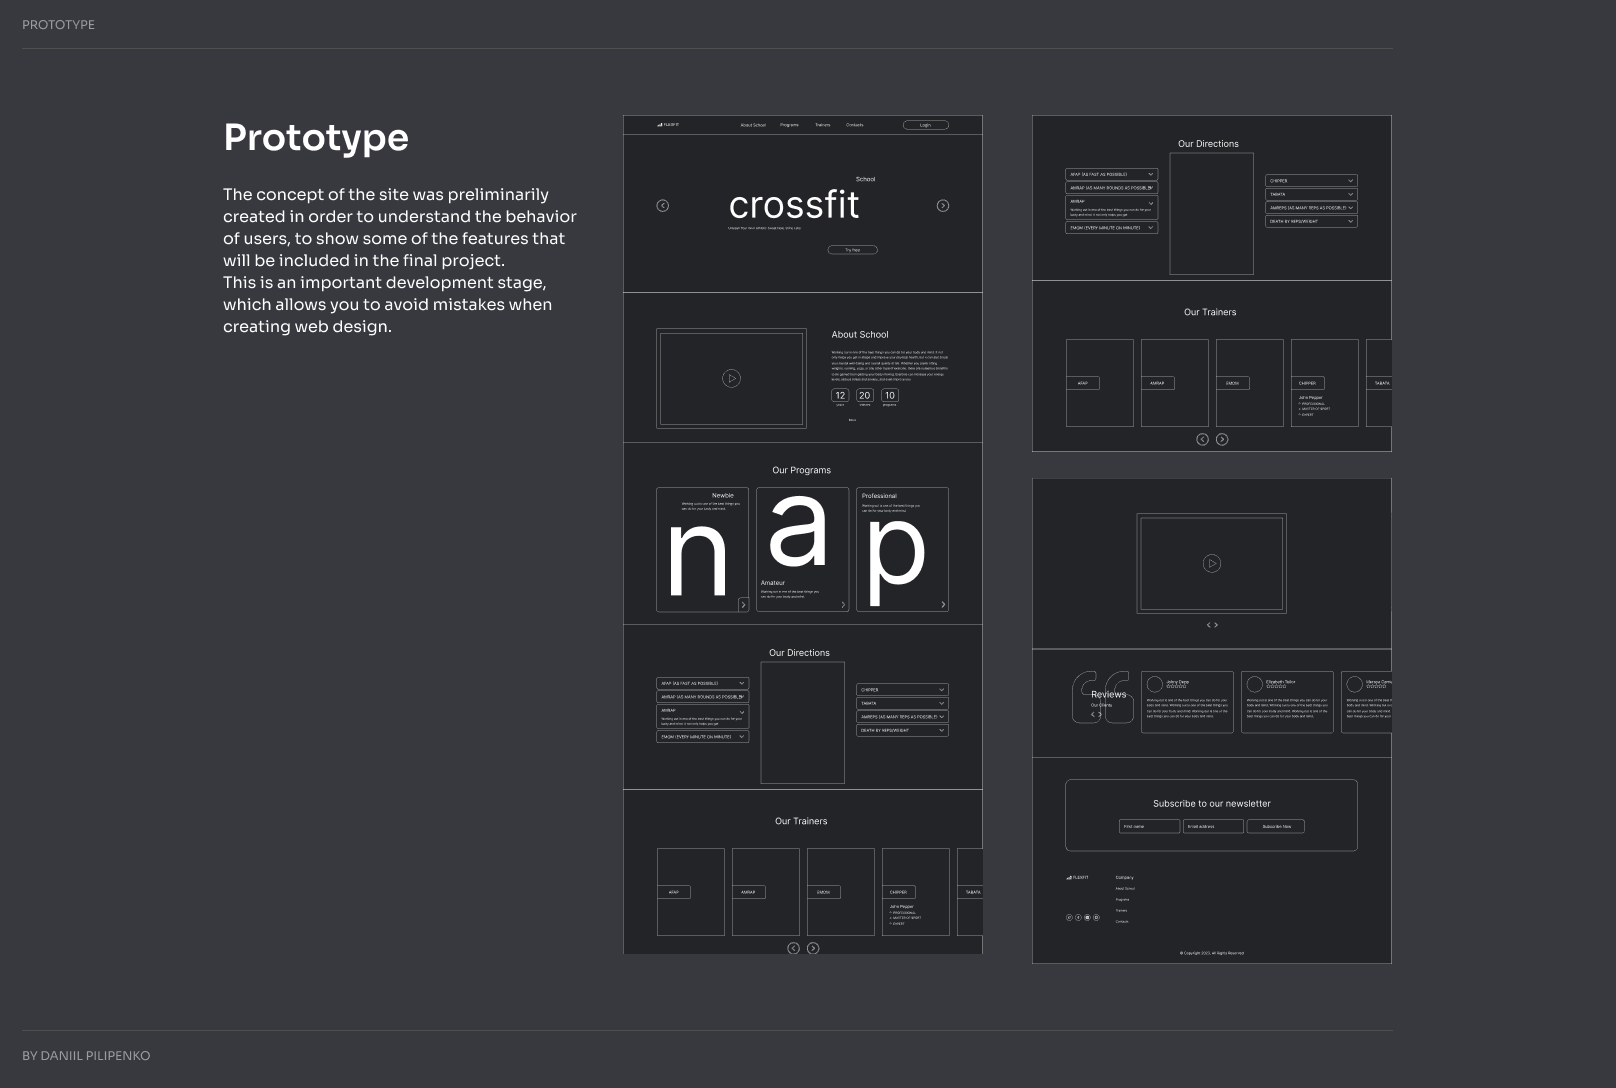This screenshot has width=1616, height=1088.
Task: Click the FLEXFIT logo in the footer
Action: 1077,878
